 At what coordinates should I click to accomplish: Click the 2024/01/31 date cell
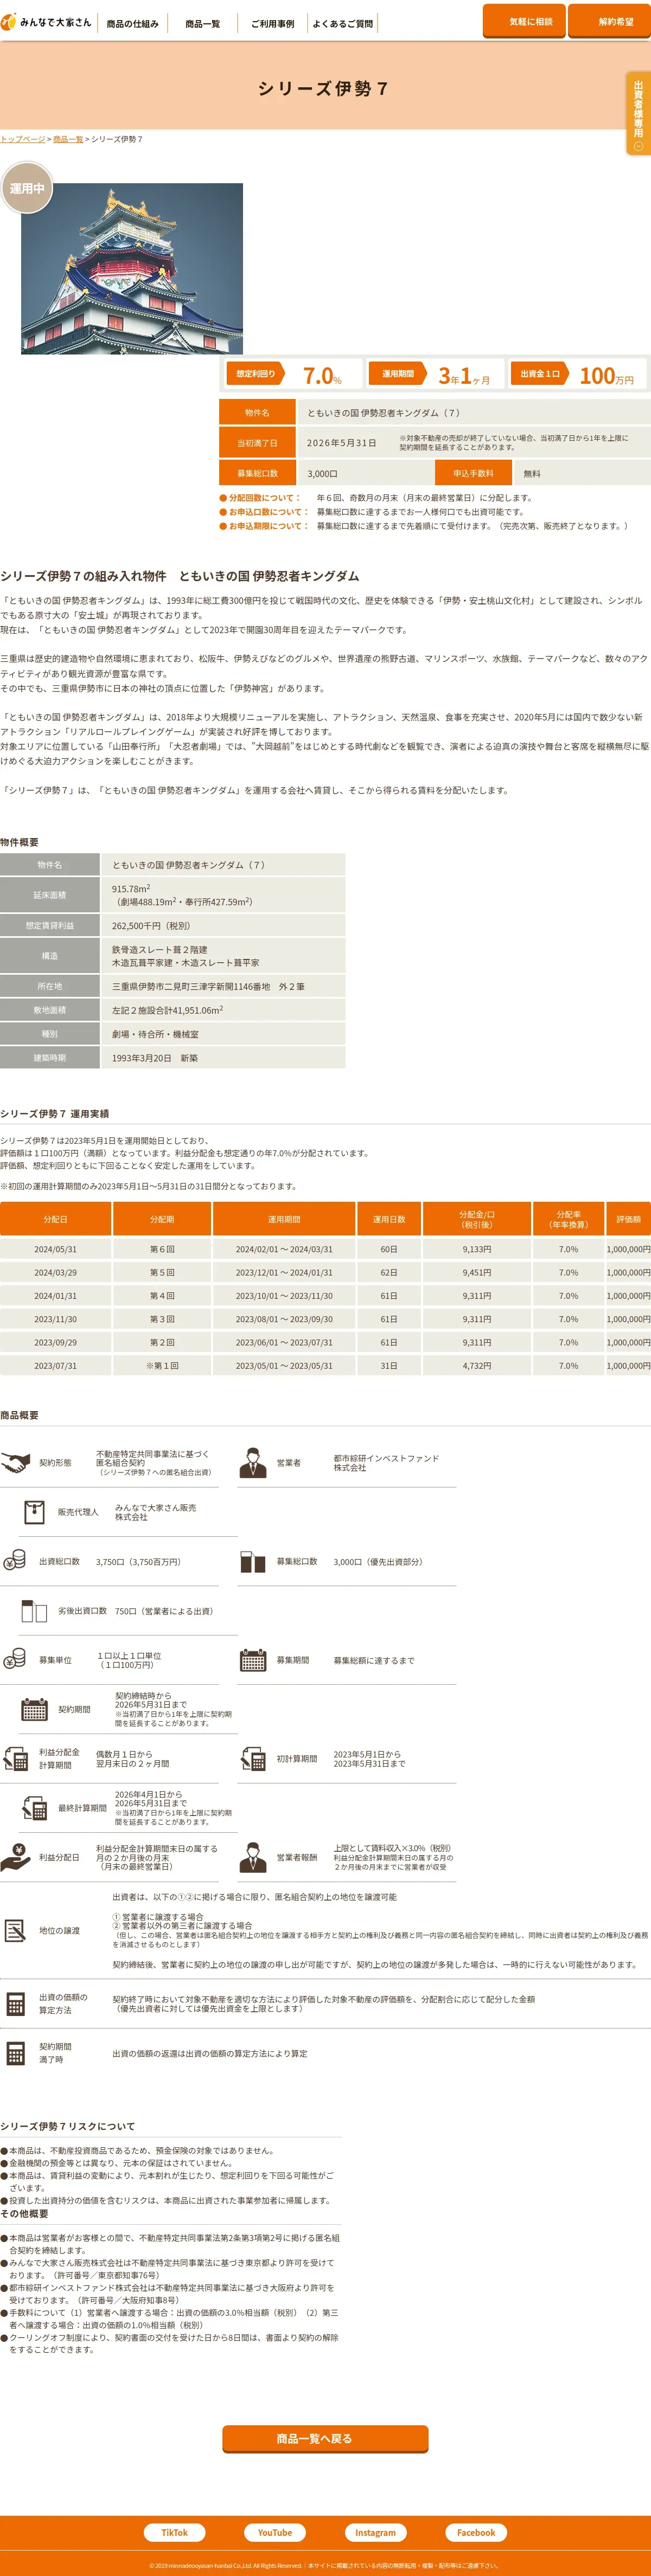point(55,1296)
